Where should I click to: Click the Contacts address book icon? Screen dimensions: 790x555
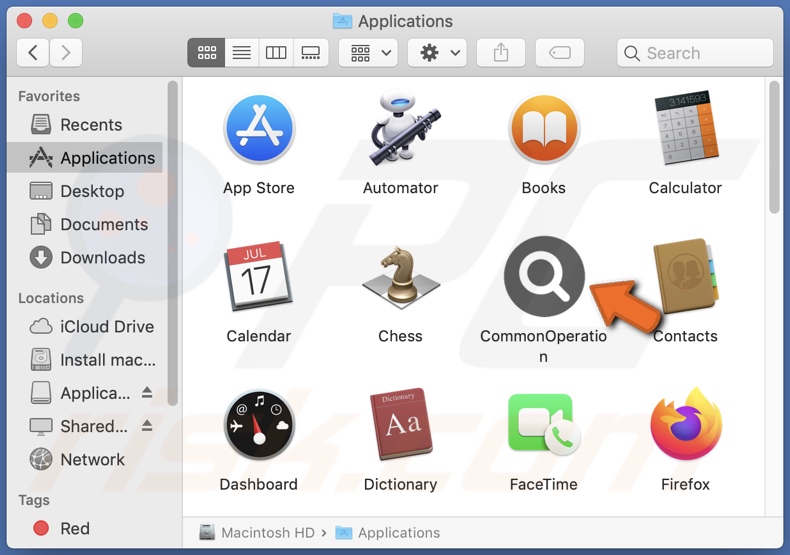686,276
